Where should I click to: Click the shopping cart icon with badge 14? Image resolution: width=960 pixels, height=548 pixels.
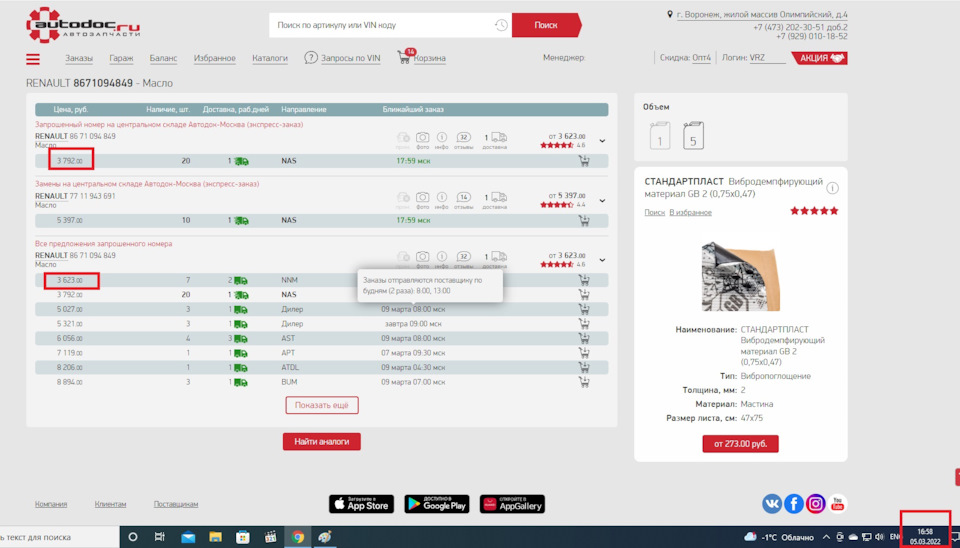click(x=404, y=57)
